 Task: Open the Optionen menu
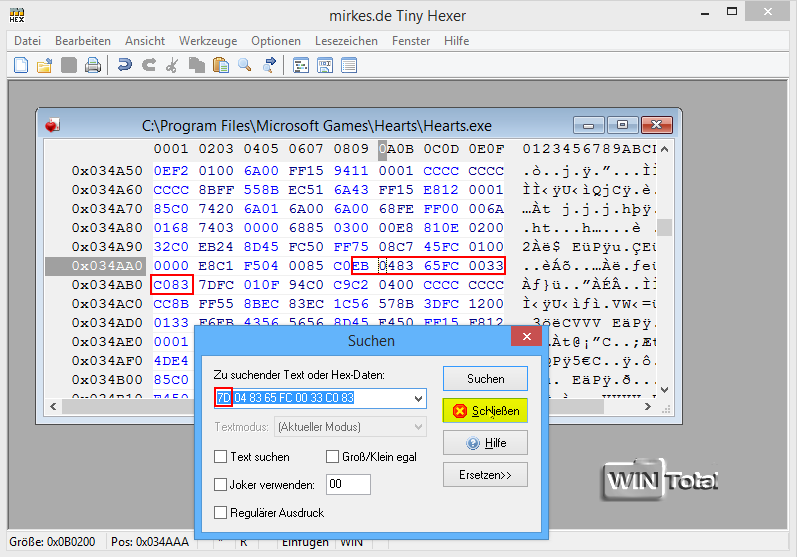[276, 41]
